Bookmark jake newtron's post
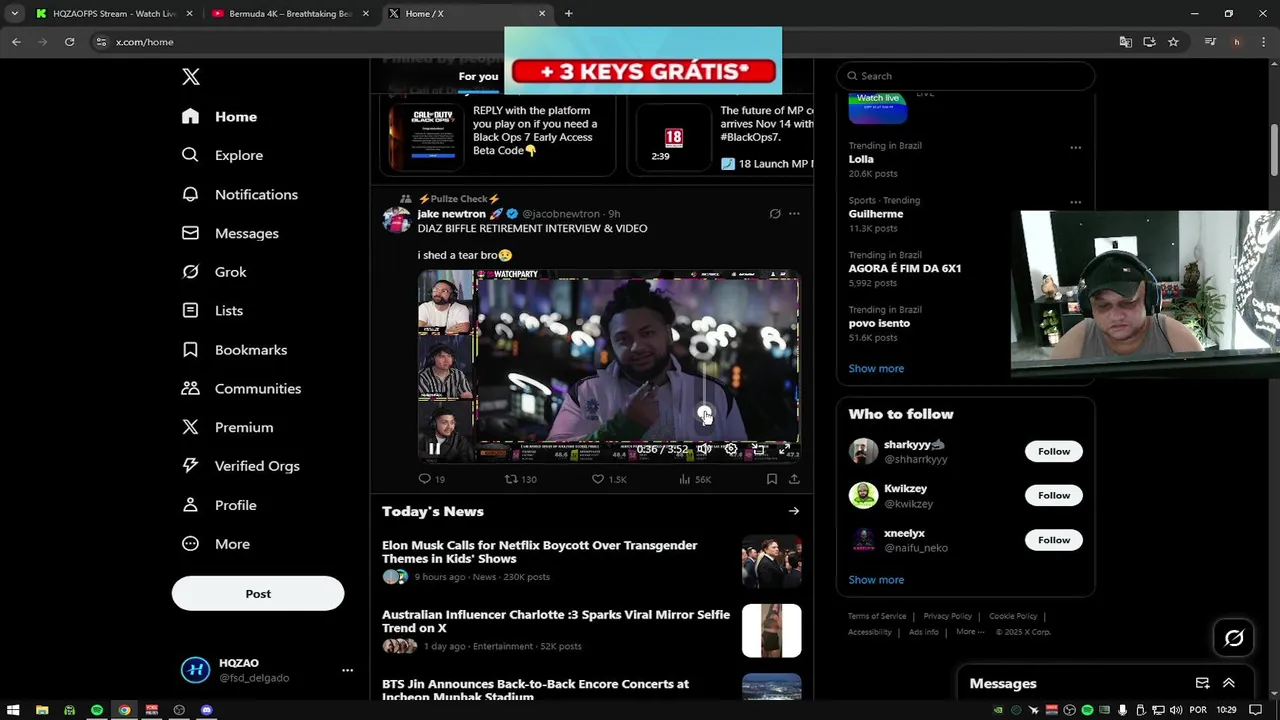This screenshot has height=720, width=1280. [771, 479]
